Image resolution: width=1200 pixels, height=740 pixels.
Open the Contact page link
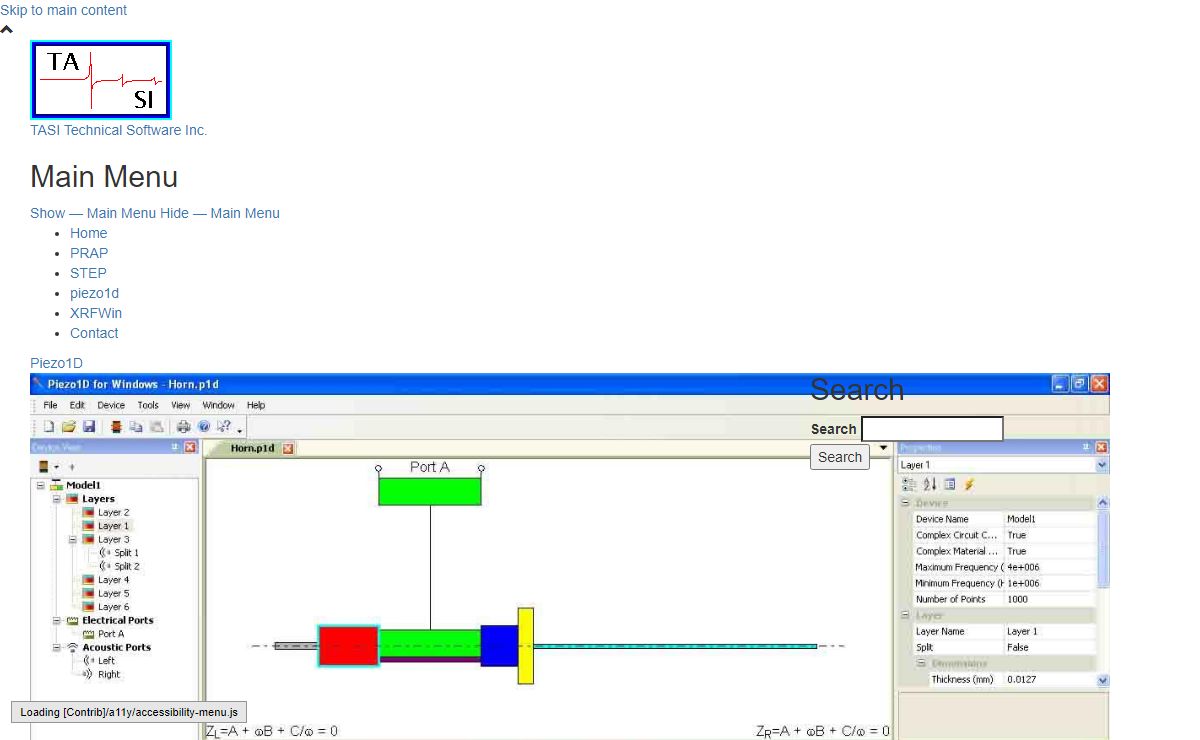click(94, 333)
